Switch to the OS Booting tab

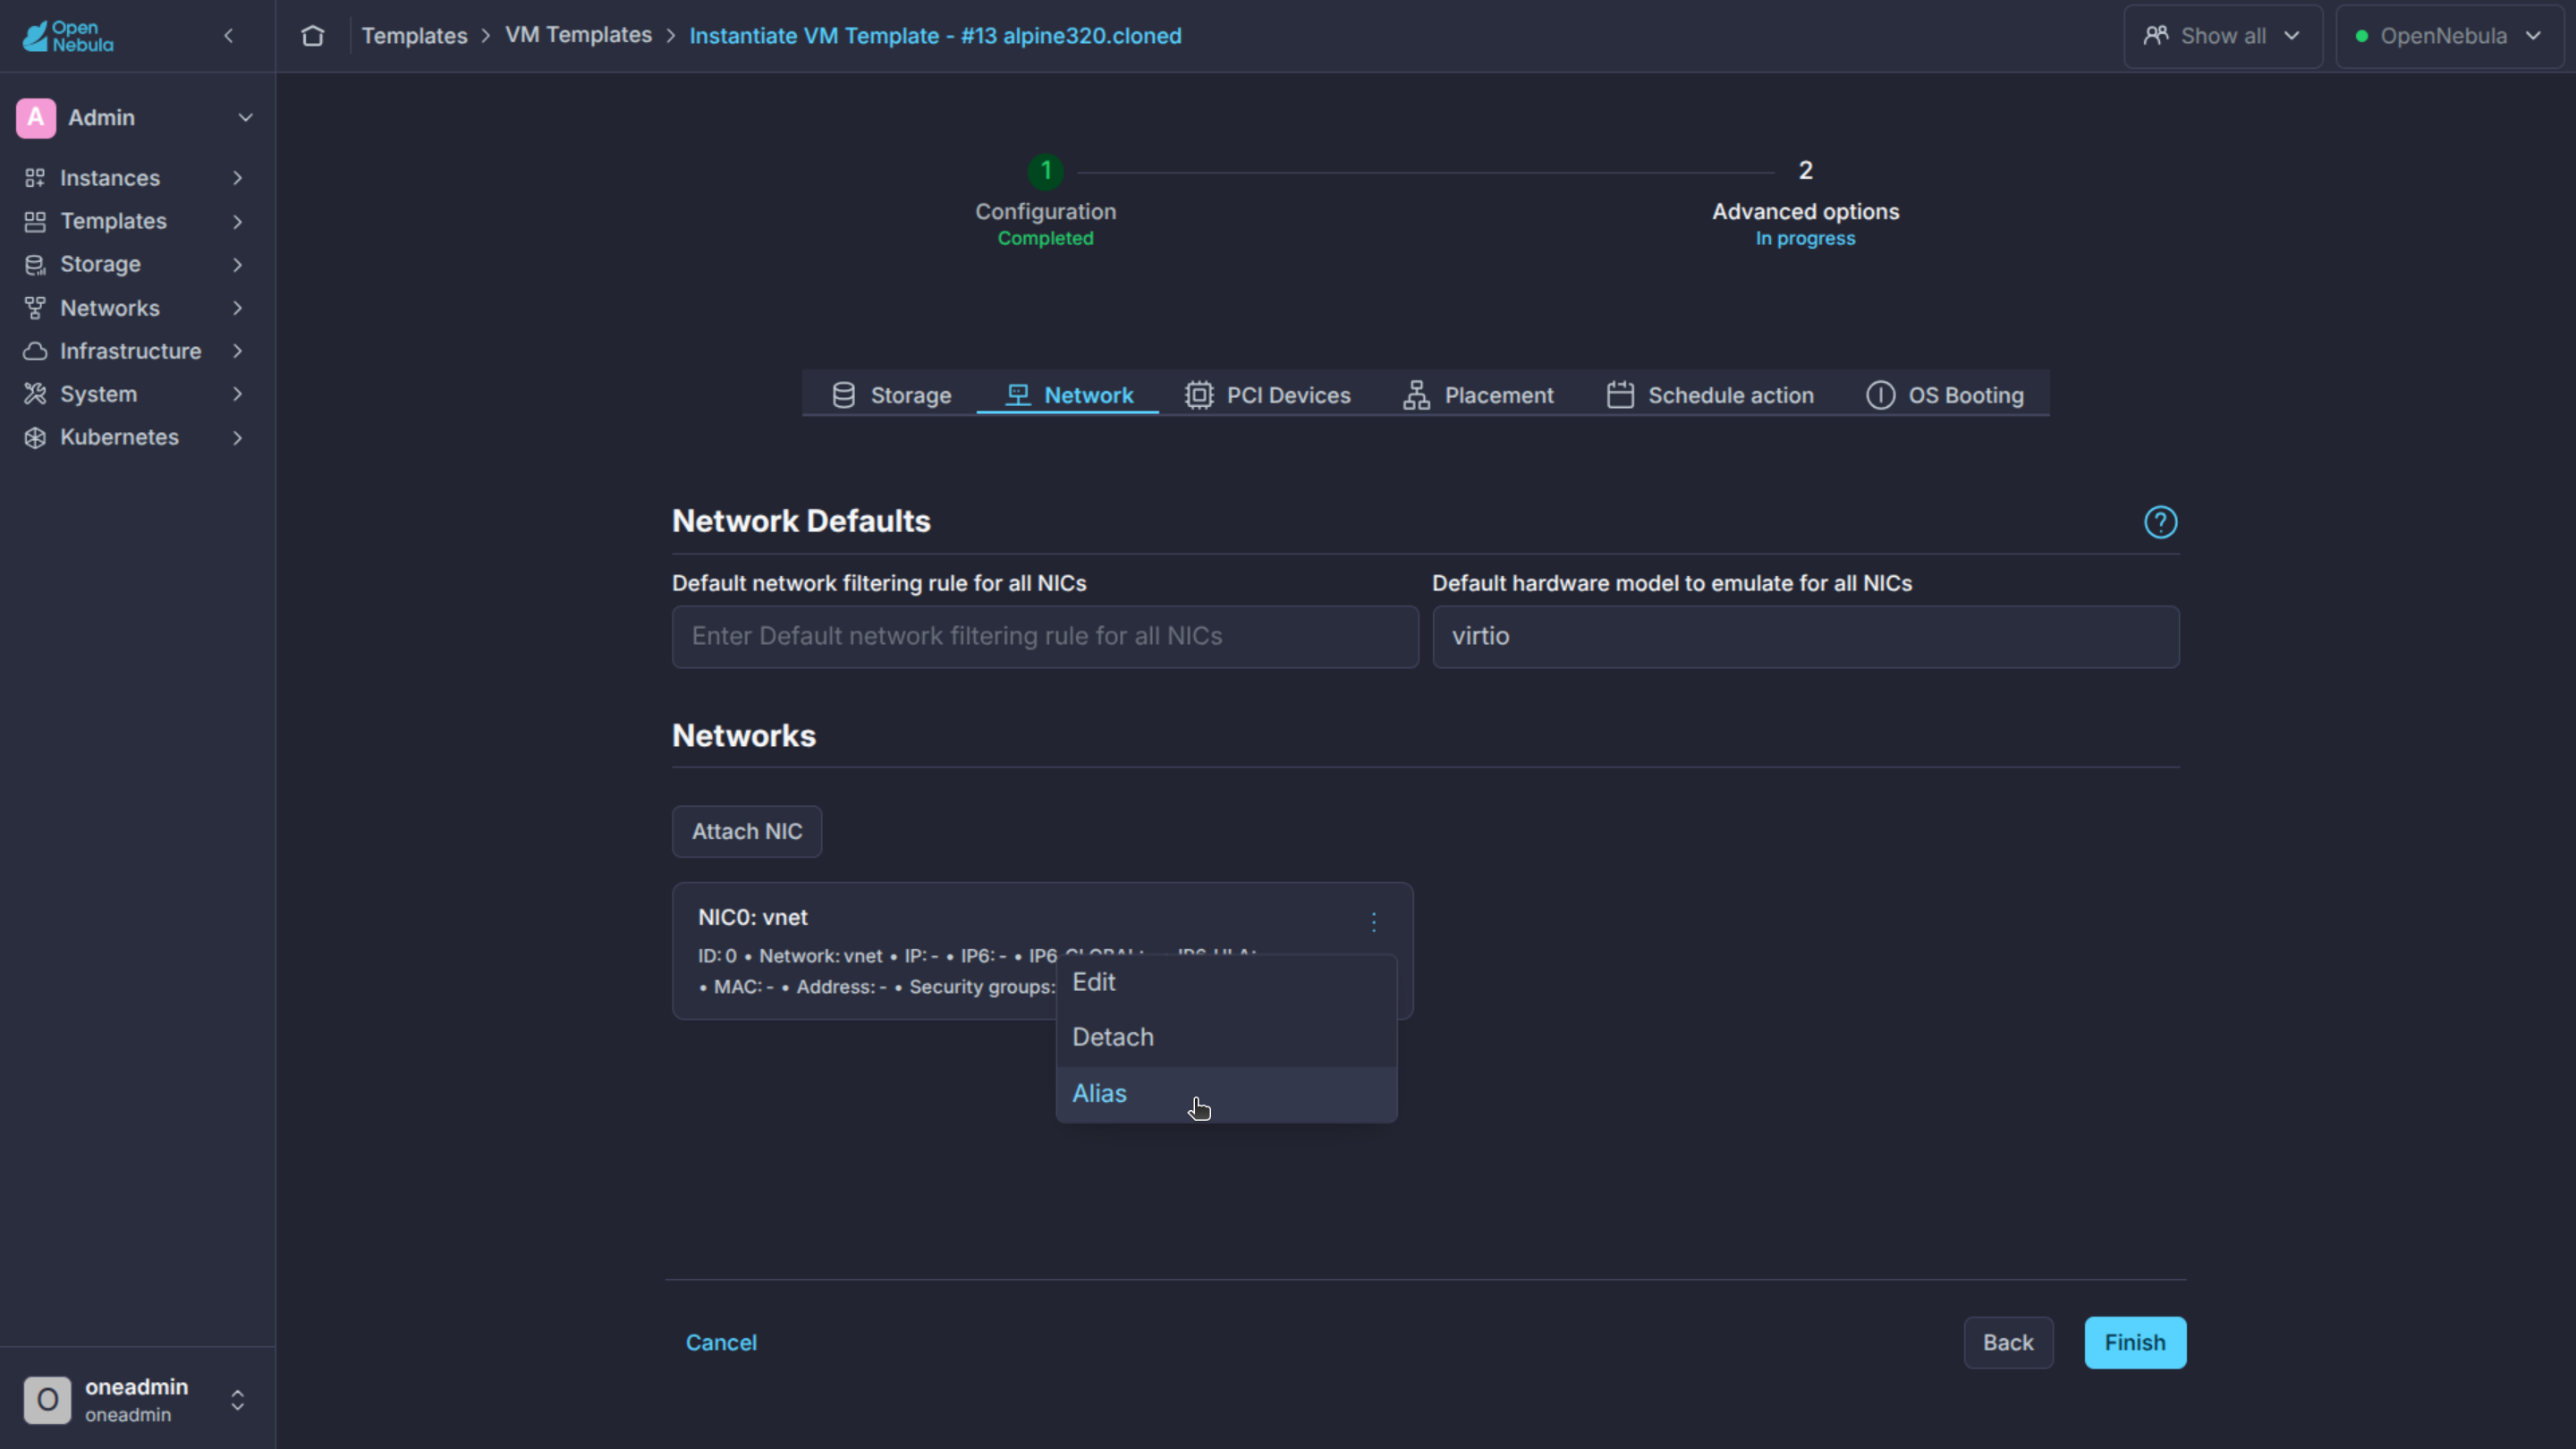(1945, 395)
